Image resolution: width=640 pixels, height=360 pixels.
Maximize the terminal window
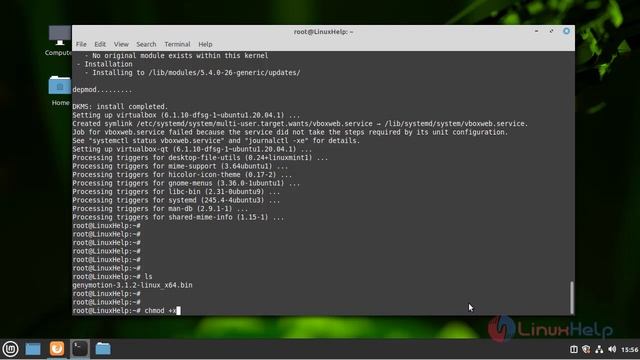tap(551, 31)
